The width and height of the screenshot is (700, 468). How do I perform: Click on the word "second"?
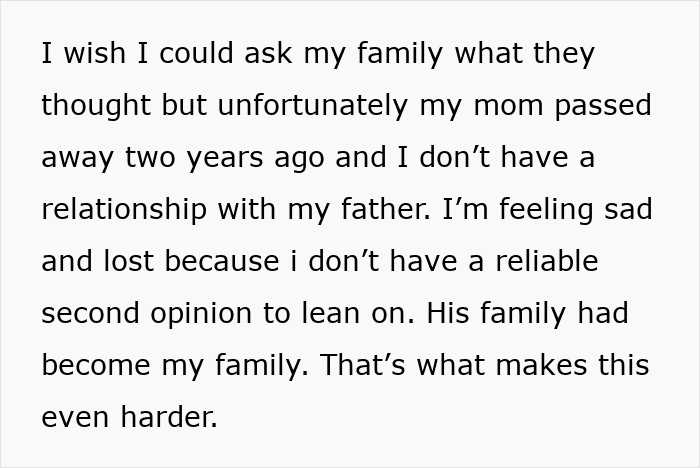pos(92,314)
